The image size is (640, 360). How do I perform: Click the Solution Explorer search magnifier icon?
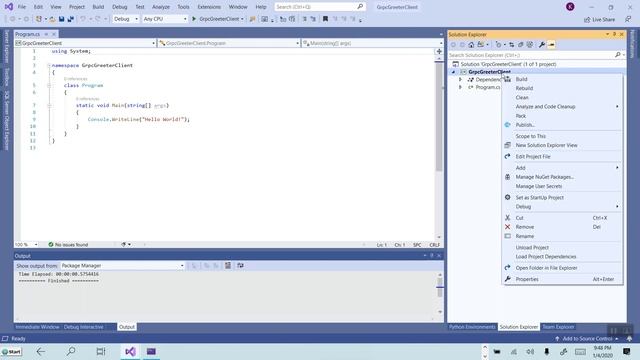618,55
